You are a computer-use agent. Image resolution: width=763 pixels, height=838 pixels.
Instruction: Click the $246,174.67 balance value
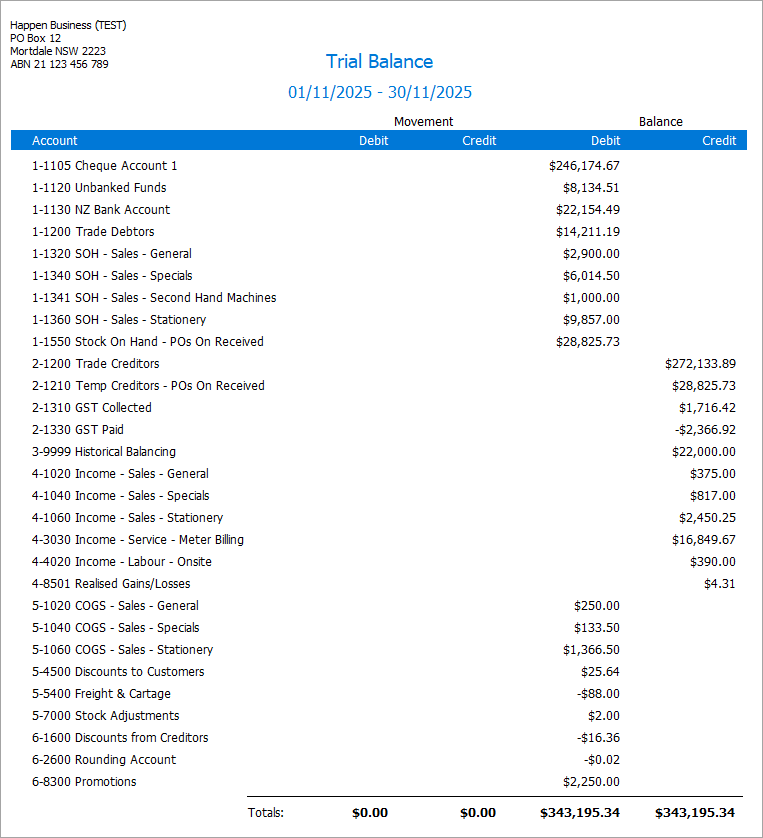(584, 166)
